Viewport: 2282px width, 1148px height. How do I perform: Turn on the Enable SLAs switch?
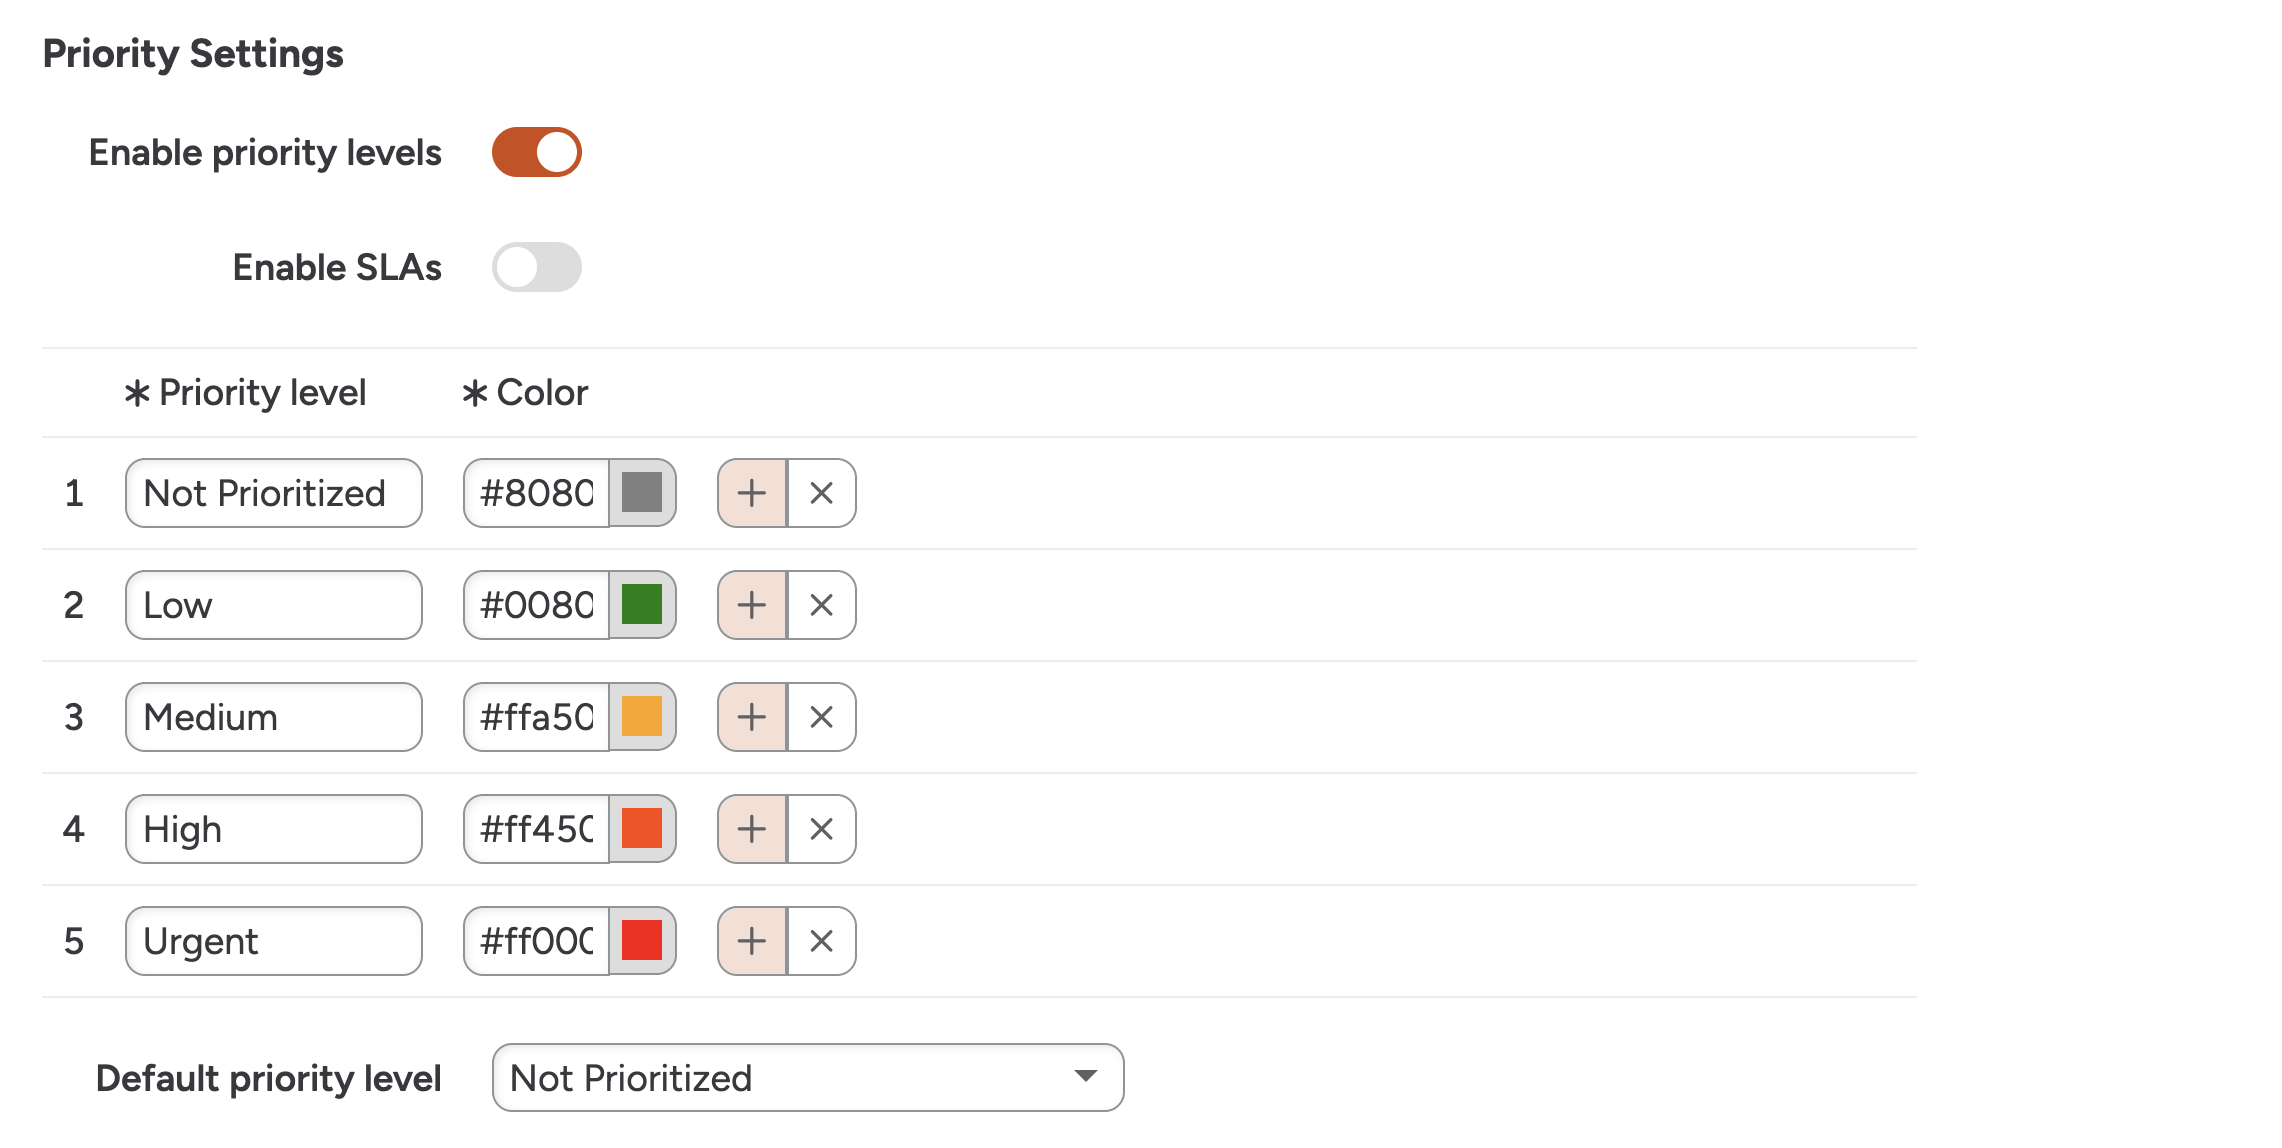coord(536,267)
